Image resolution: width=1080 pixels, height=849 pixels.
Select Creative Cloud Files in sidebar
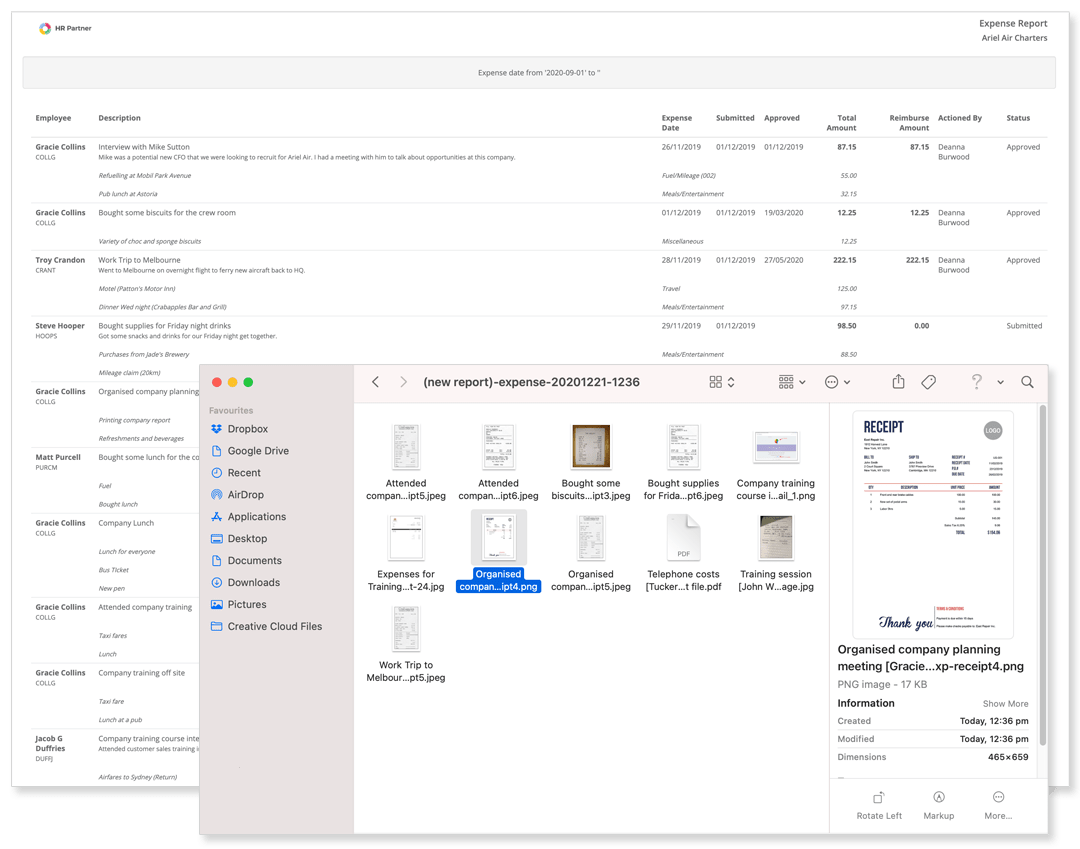pos(274,626)
